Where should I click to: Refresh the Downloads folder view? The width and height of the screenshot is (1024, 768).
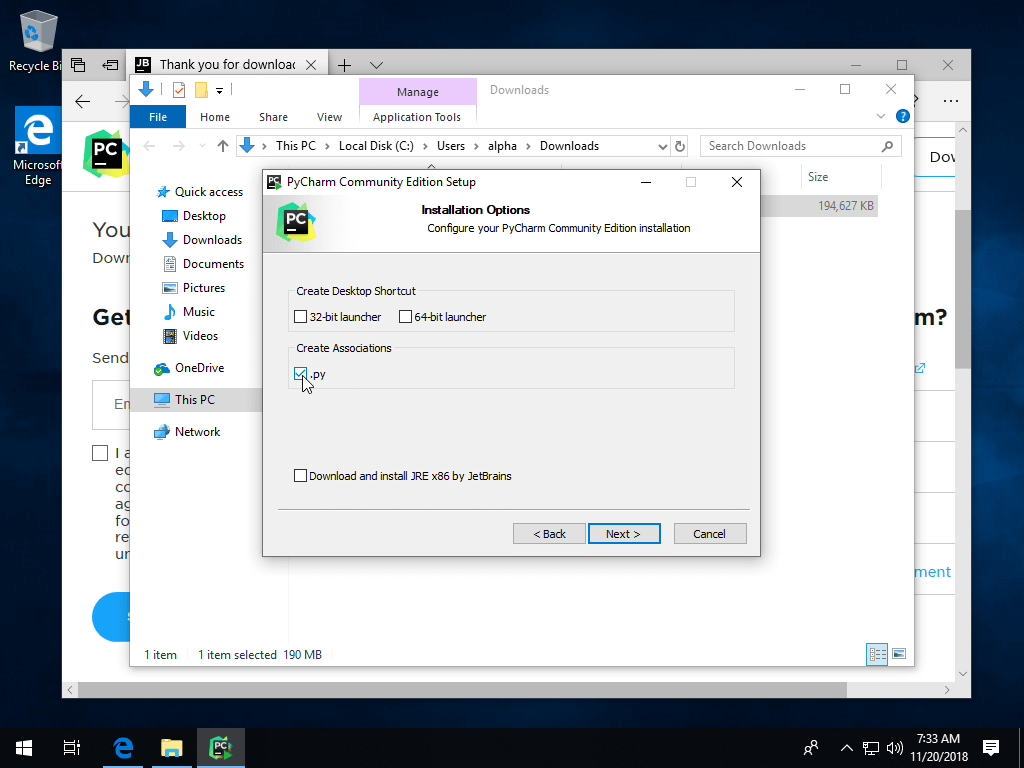coord(680,146)
